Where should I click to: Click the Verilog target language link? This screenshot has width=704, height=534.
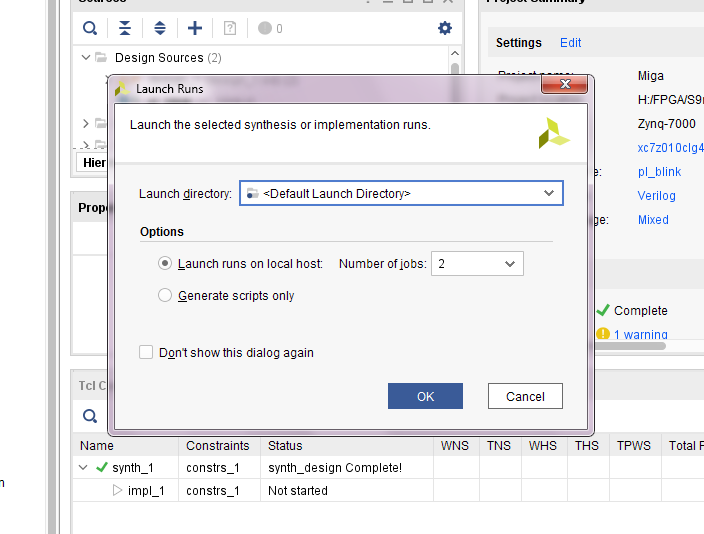click(x=656, y=196)
